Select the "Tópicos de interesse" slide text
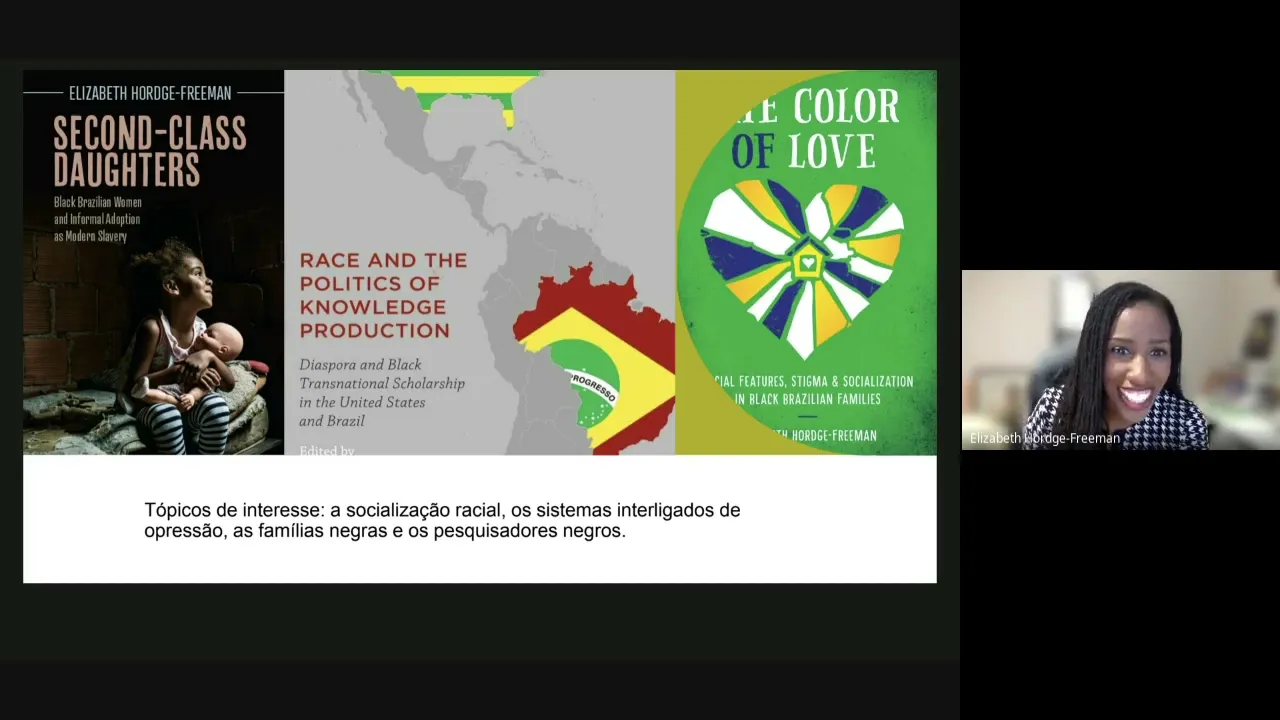The height and width of the screenshot is (720, 1280). coord(442,520)
